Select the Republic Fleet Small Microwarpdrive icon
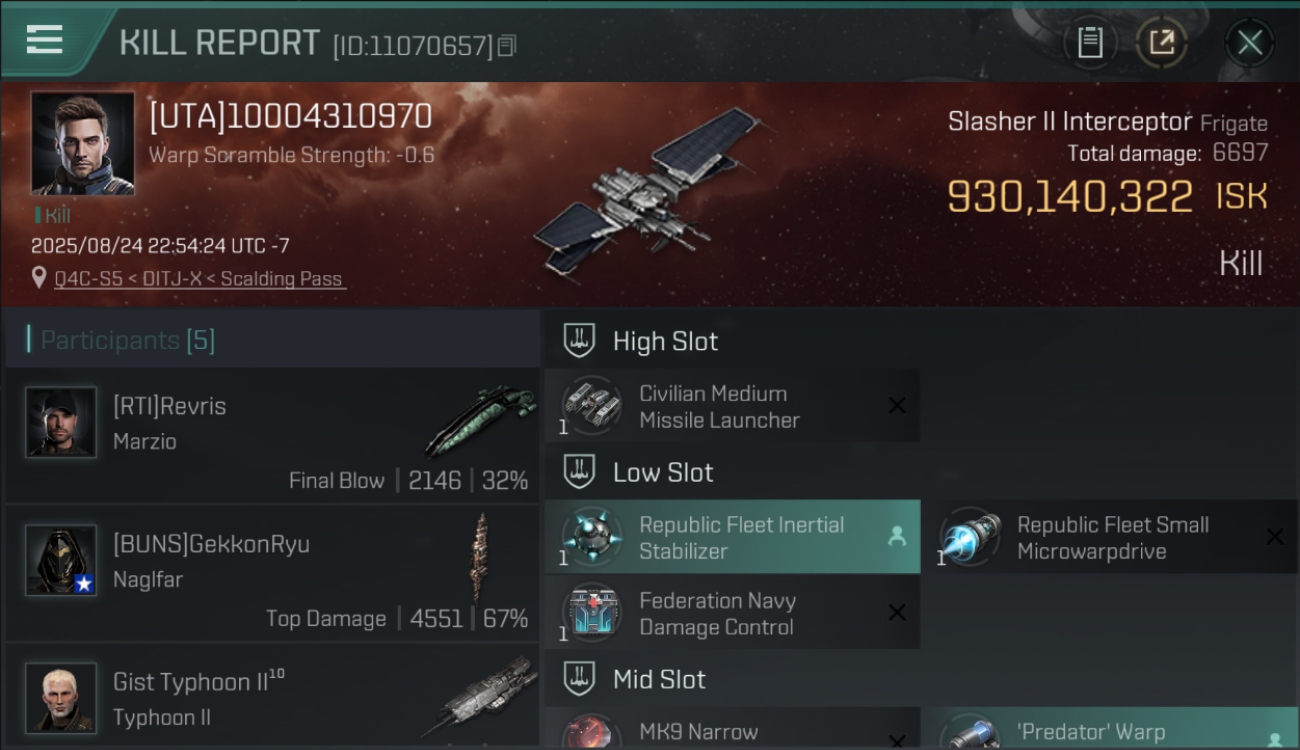This screenshot has width=1300, height=750. (x=971, y=537)
